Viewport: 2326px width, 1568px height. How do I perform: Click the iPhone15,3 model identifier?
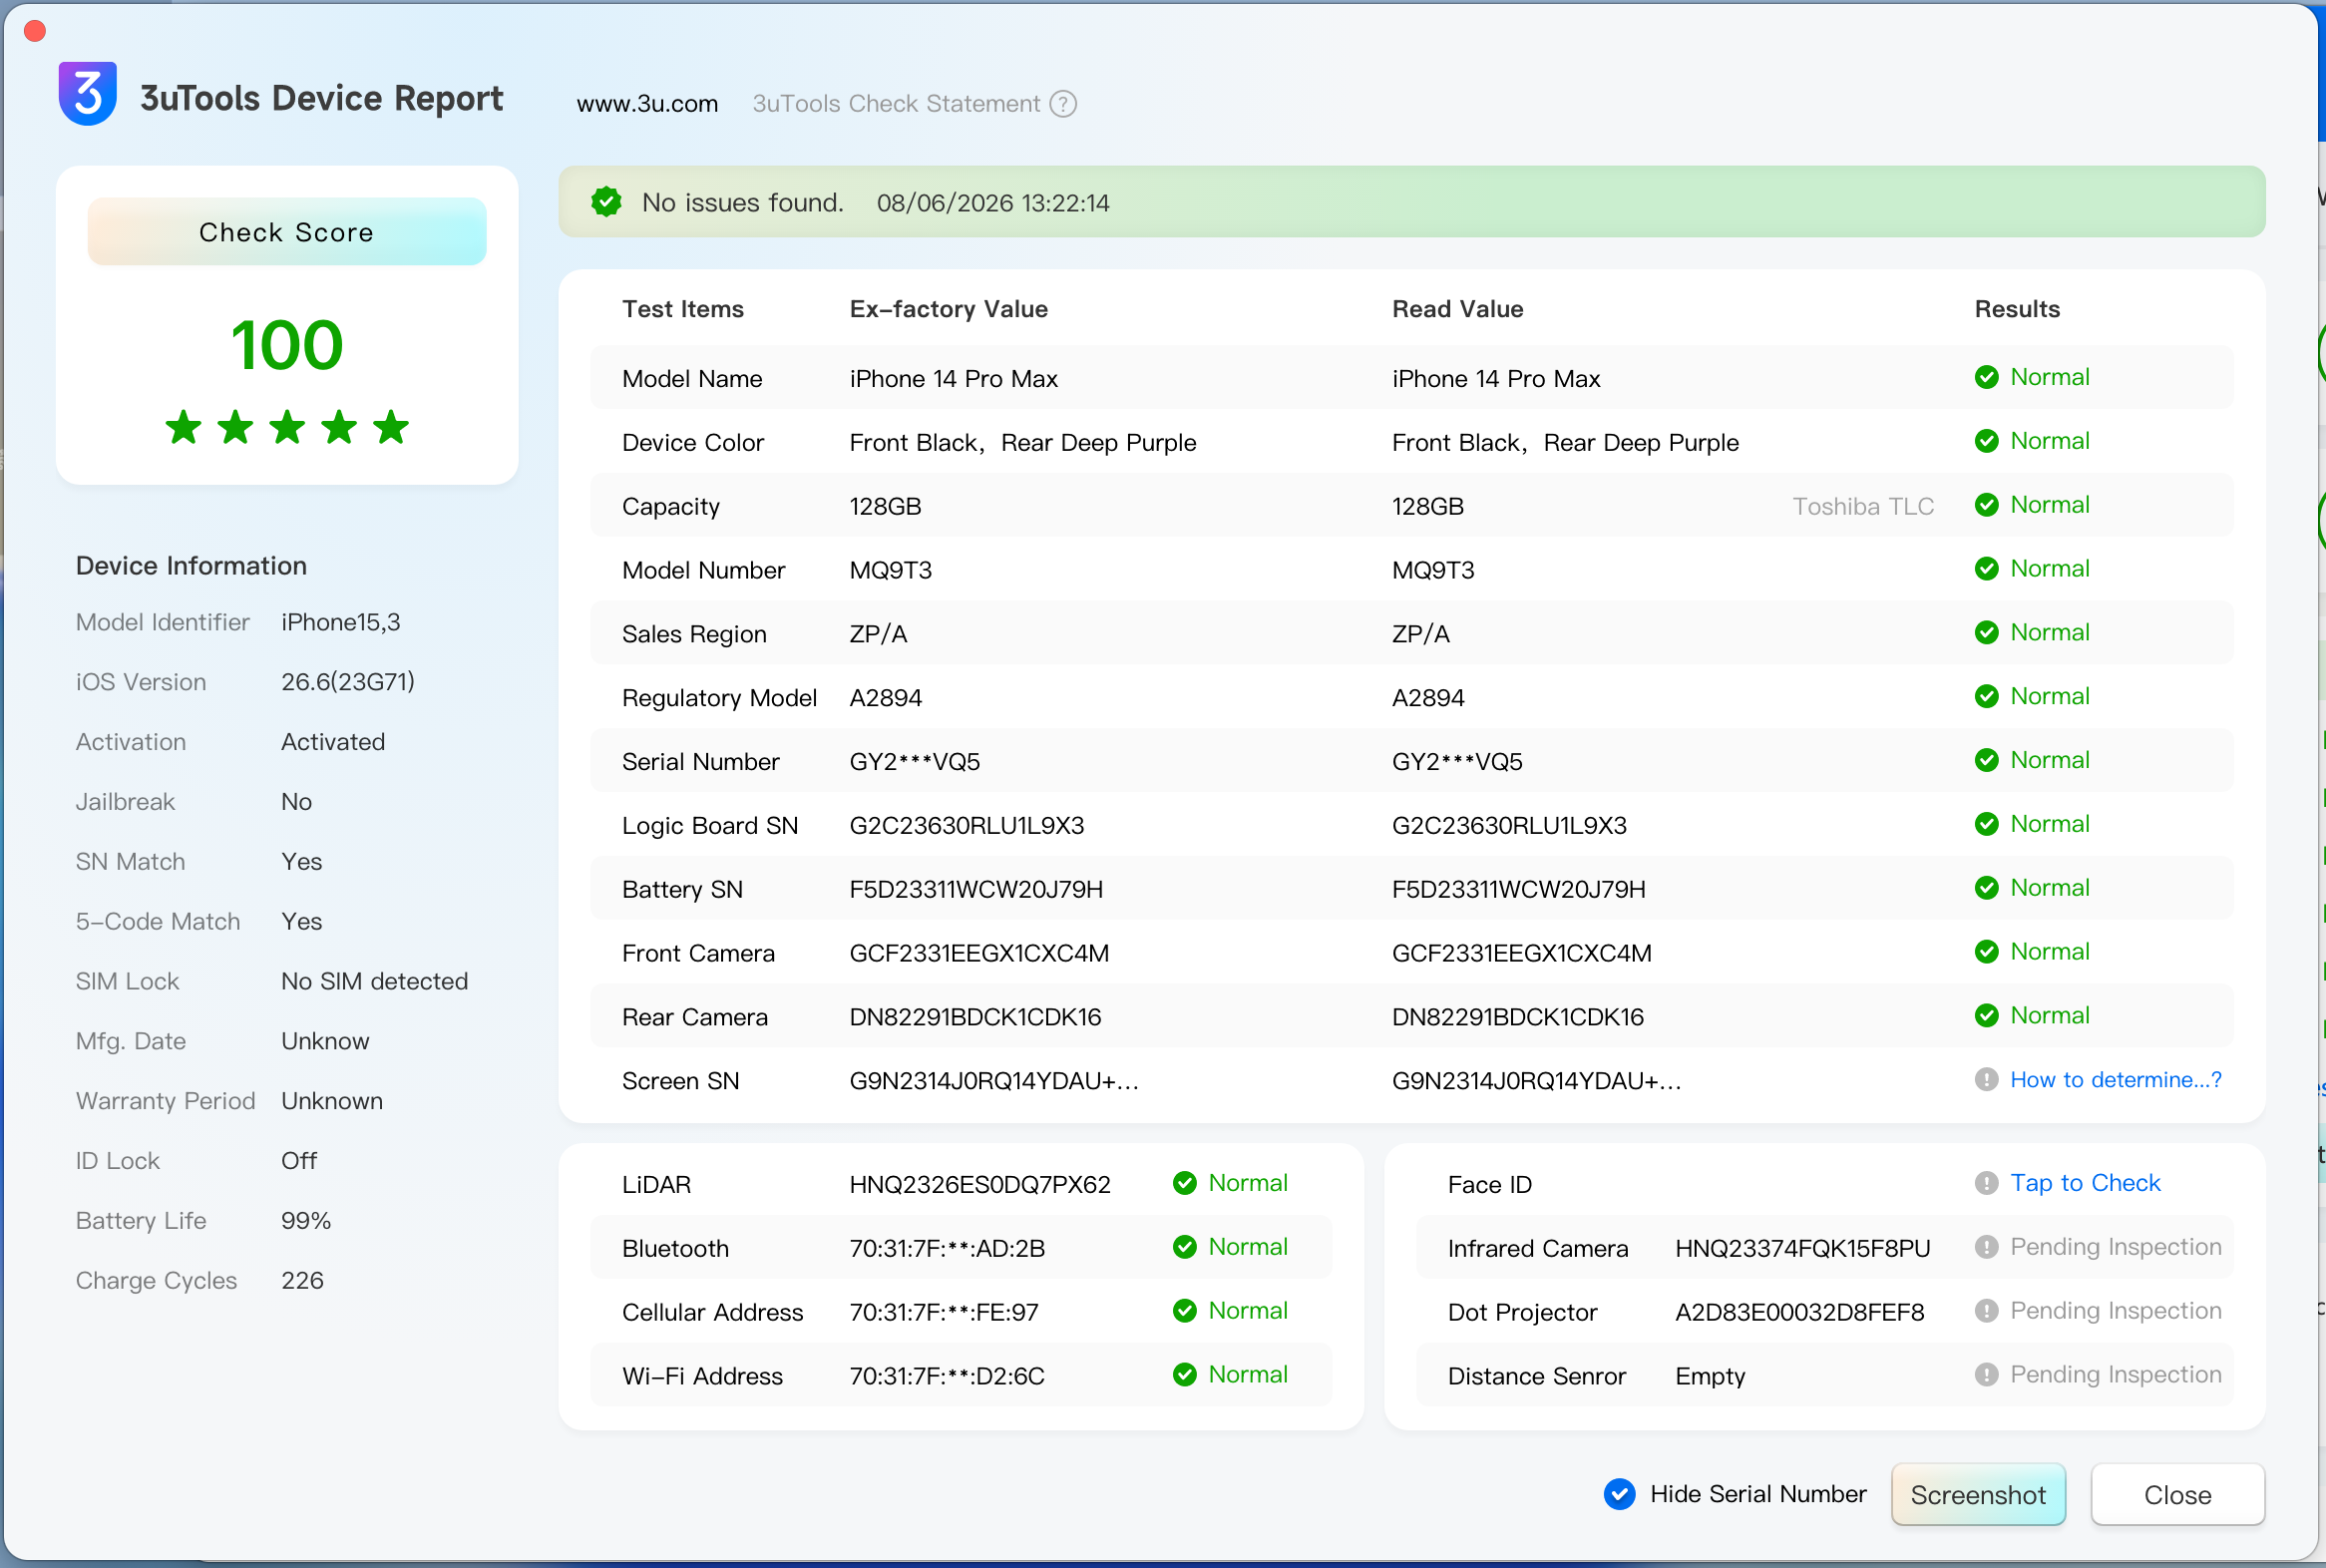(340, 622)
